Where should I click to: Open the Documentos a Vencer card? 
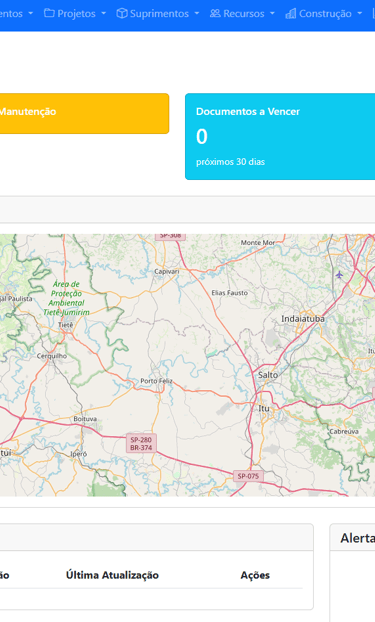[x=280, y=136]
